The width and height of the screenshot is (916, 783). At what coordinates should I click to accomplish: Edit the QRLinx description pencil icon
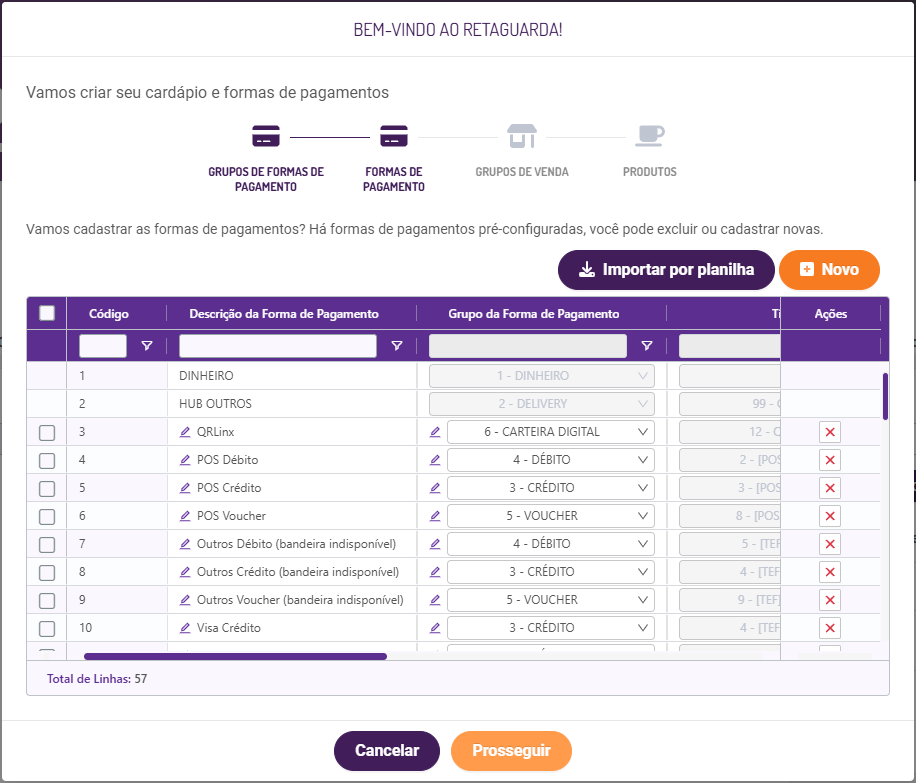[x=185, y=432]
